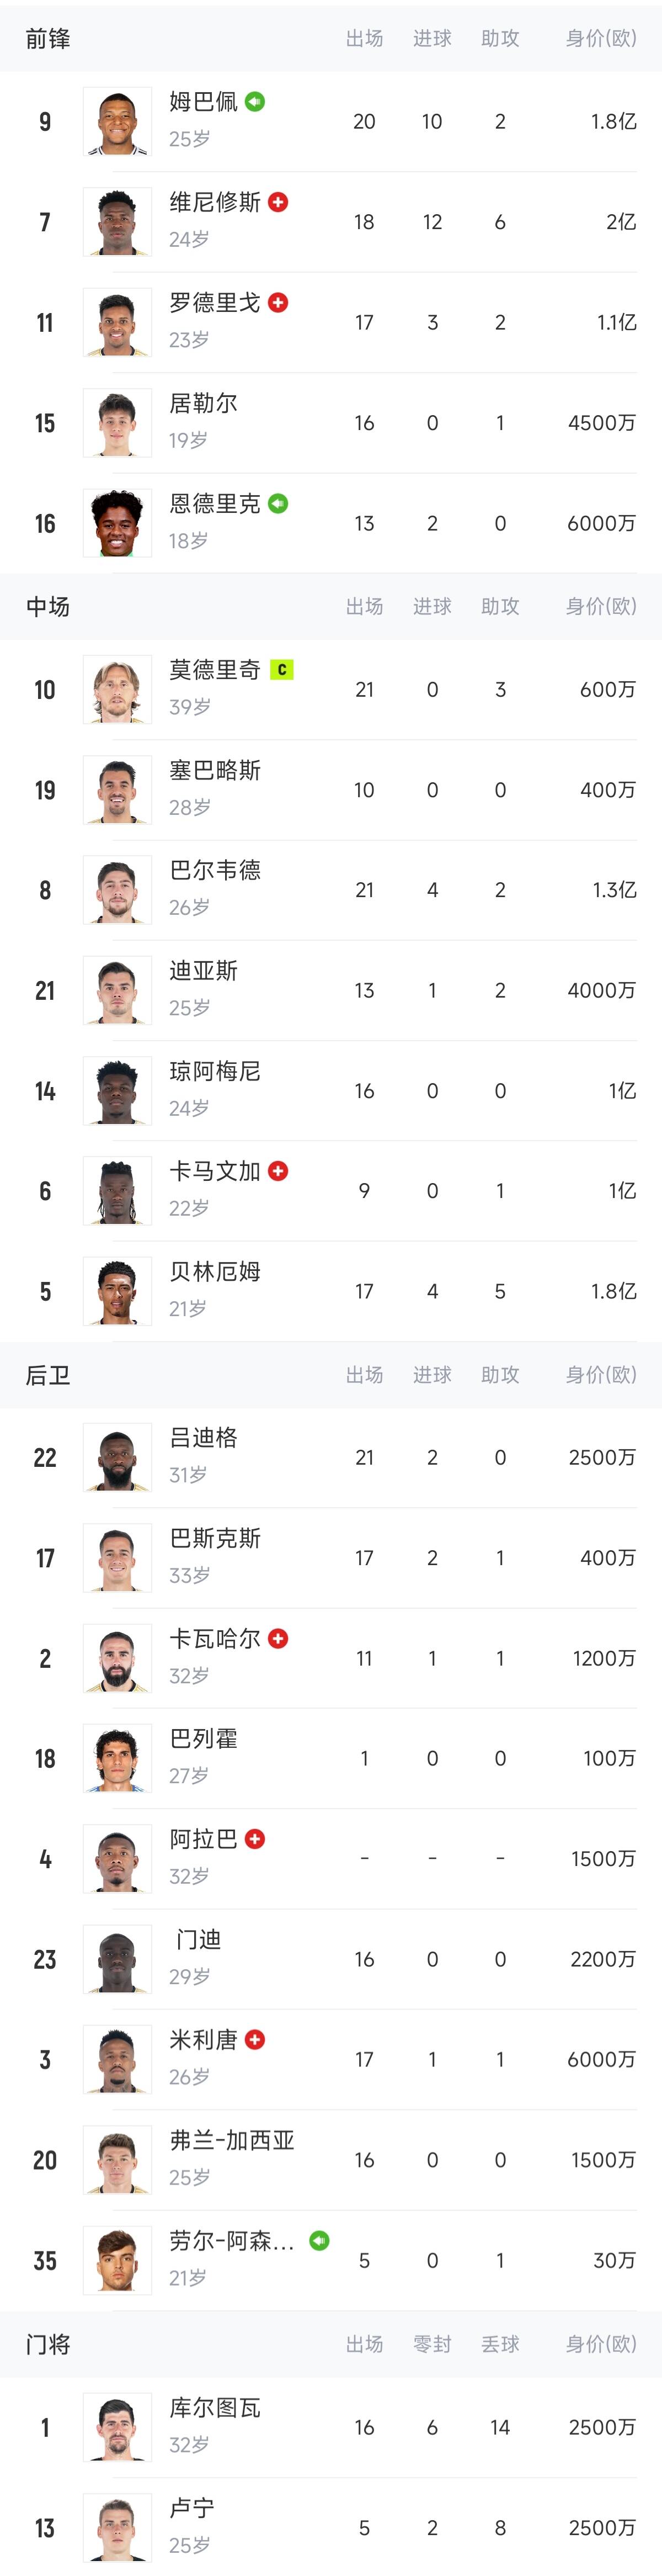Click the 身价(欧) header in the 前锋 section
The height and width of the screenshot is (2576, 662).
[600, 38]
